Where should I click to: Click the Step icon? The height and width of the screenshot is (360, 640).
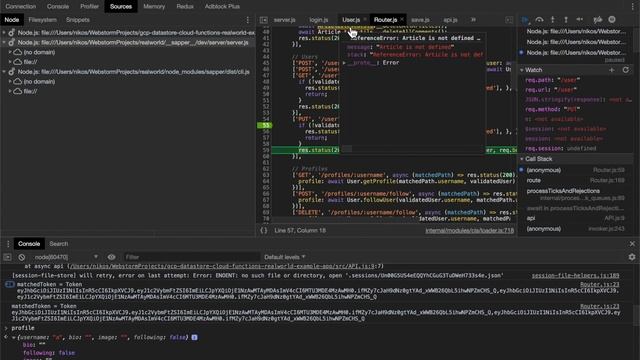point(580,20)
